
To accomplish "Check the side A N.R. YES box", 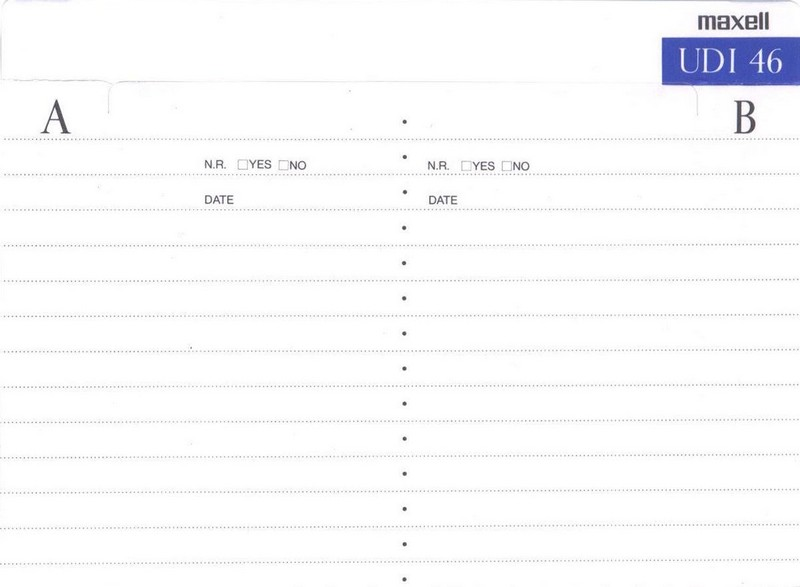I will coord(243,165).
